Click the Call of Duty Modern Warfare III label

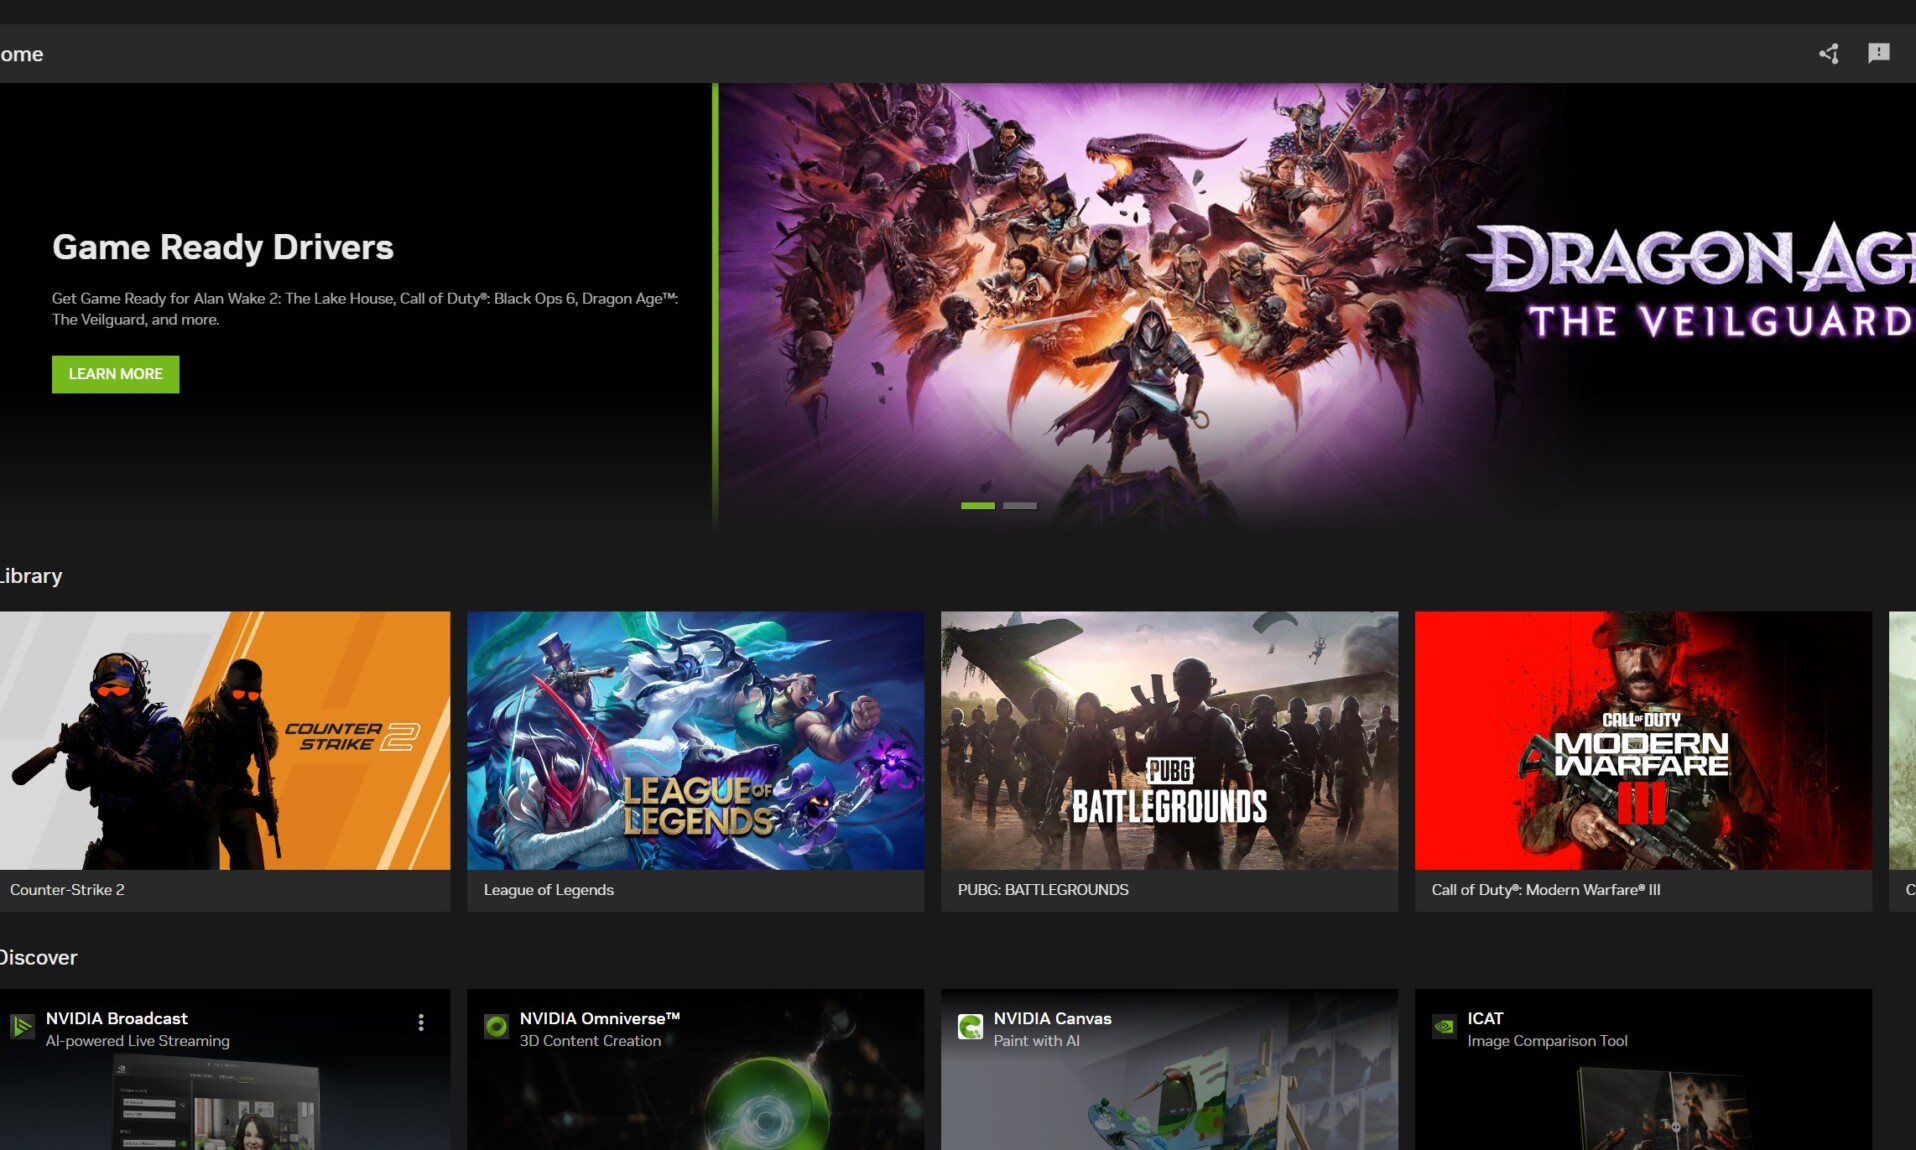coord(1546,890)
